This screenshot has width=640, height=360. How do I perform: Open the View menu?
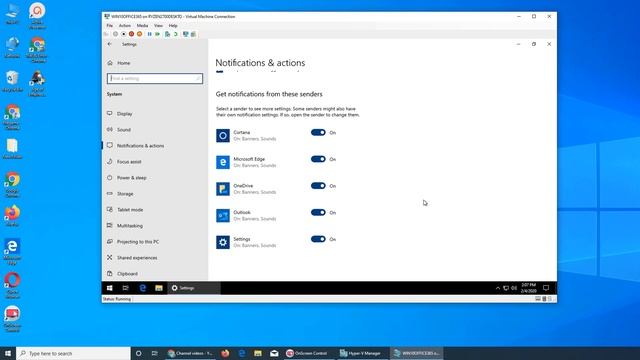[x=158, y=25]
